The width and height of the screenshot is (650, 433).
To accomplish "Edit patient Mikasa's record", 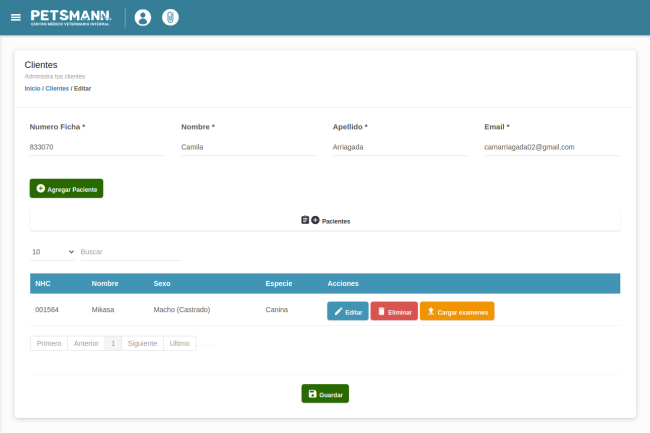I will [x=347, y=311].
